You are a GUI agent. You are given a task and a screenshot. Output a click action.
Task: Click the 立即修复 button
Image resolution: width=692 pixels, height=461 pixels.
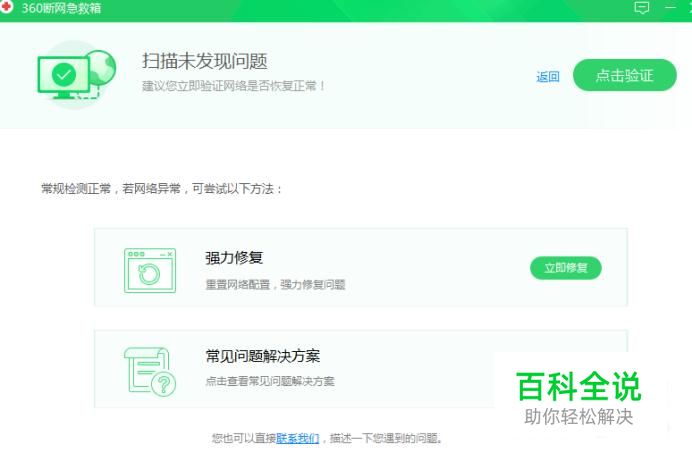coord(565,268)
